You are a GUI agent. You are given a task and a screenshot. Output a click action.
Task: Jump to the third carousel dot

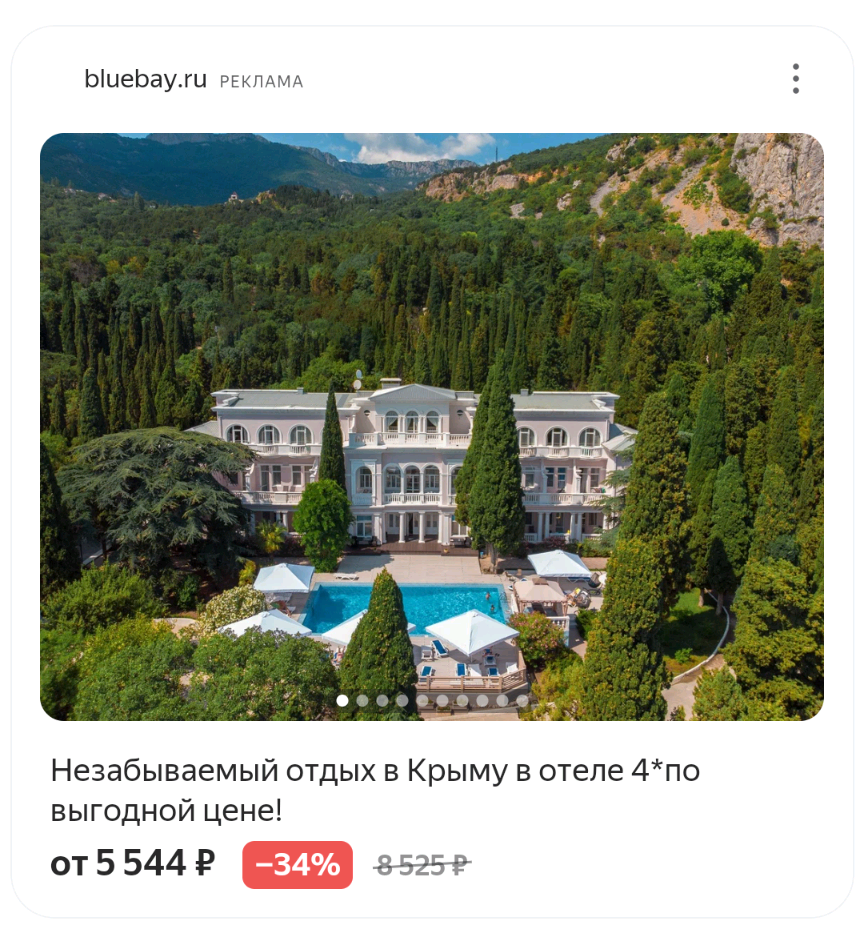(382, 700)
